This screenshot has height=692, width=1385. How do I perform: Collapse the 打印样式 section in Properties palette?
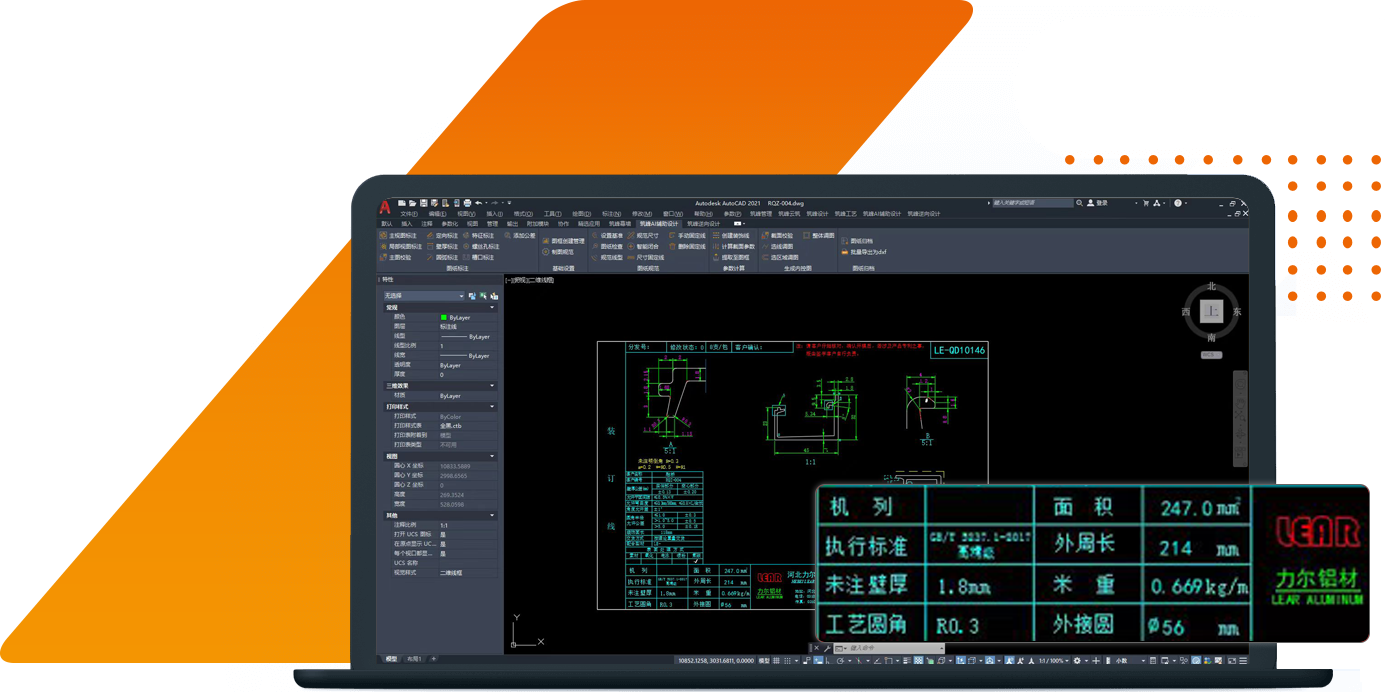coord(492,407)
